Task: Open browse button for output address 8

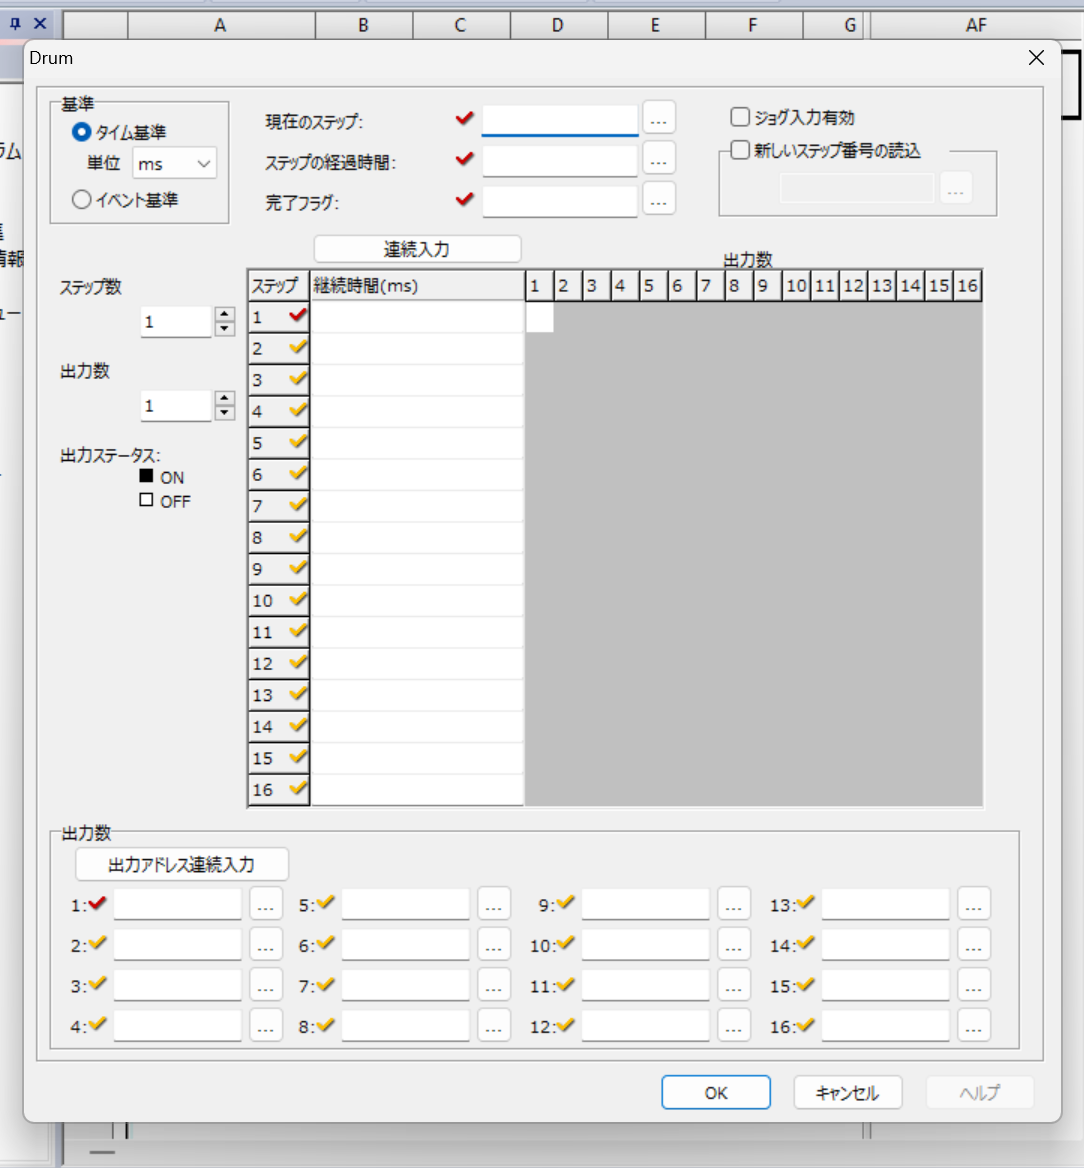Action: (494, 1026)
